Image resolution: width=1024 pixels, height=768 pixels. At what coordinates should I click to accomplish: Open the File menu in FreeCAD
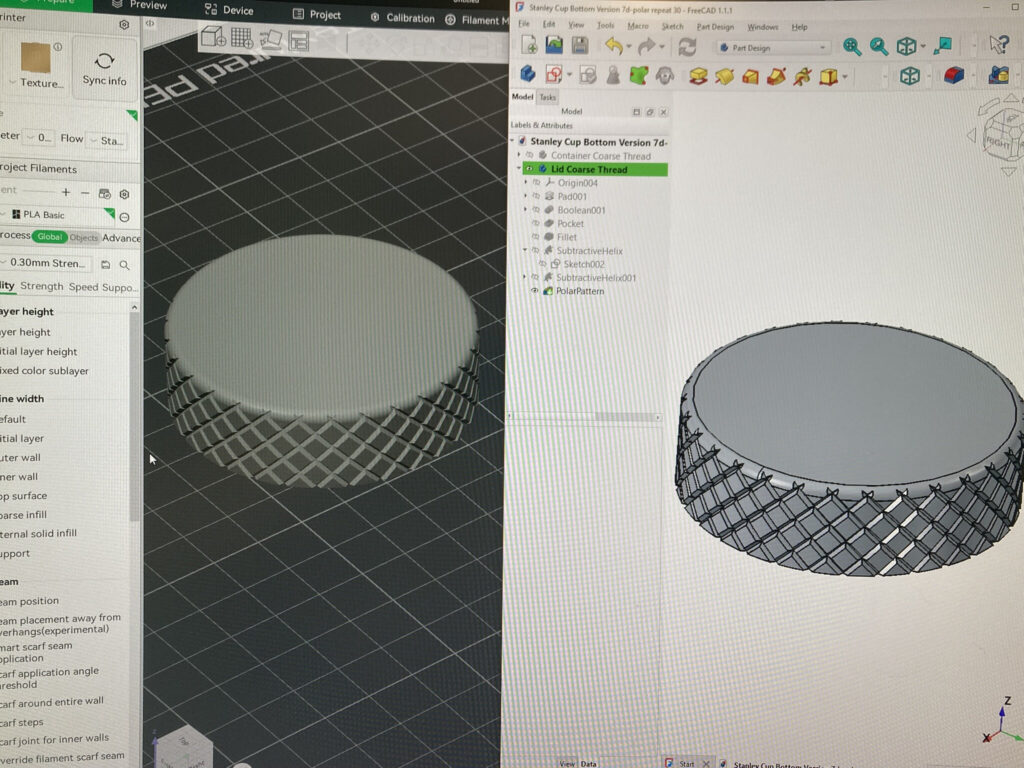(524, 24)
